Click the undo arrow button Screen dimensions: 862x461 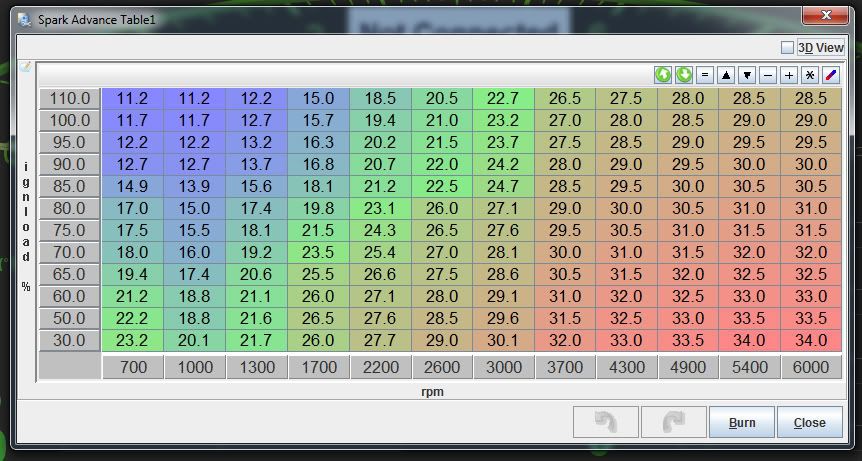coord(605,422)
